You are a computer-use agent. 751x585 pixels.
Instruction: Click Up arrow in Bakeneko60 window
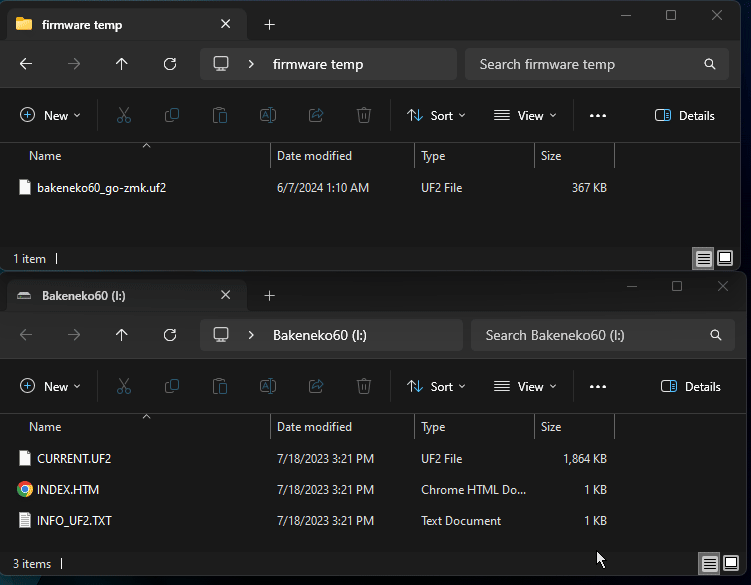(x=122, y=335)
